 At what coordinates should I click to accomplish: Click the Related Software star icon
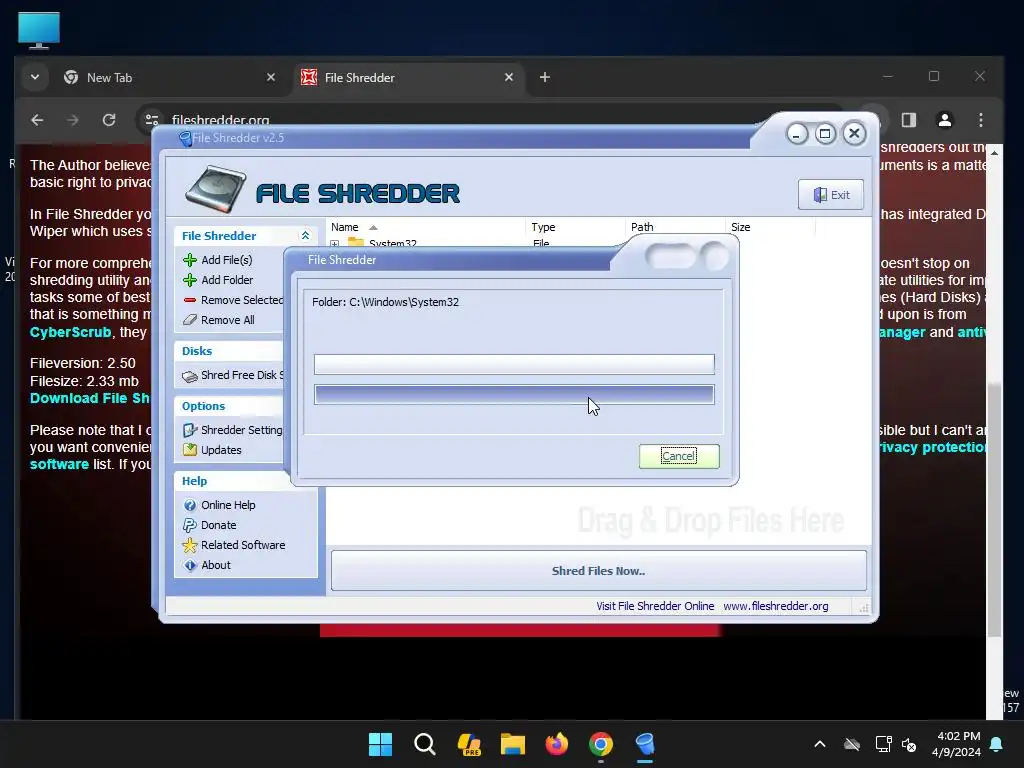click(x=189, y=545)
